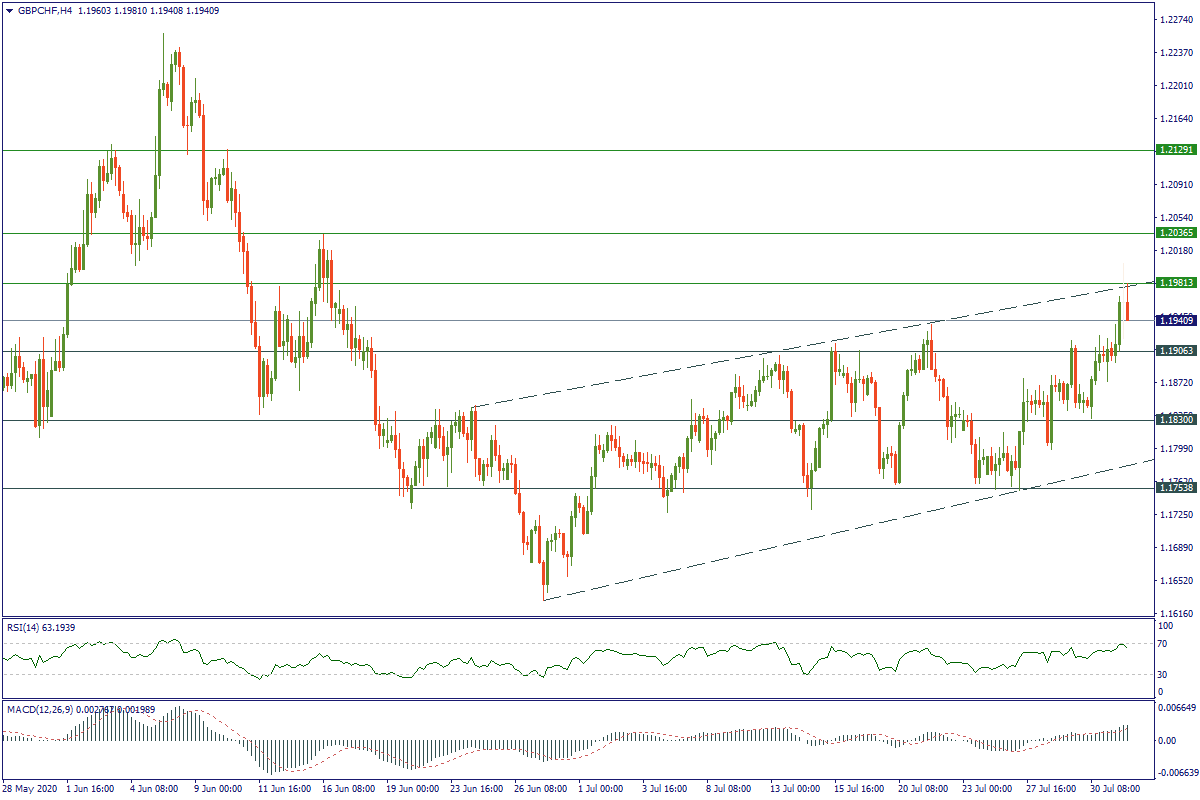Click the 1.19813 resistance level tag
The image size is (1200, 800).
click(x=1175, y=283)
